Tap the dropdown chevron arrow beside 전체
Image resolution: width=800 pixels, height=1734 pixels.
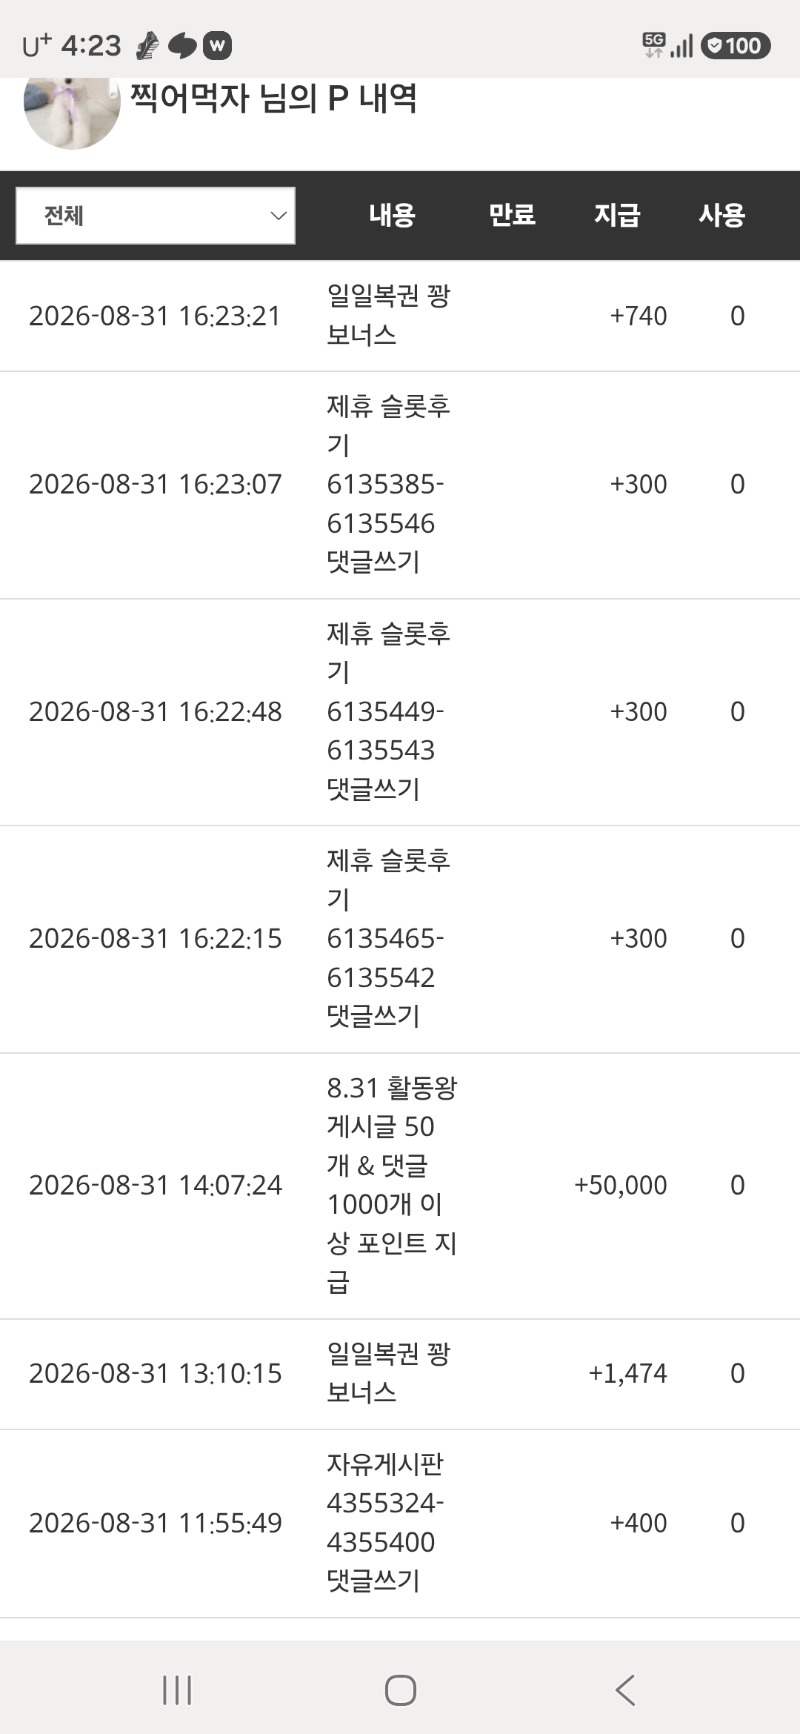click(279, 215)
